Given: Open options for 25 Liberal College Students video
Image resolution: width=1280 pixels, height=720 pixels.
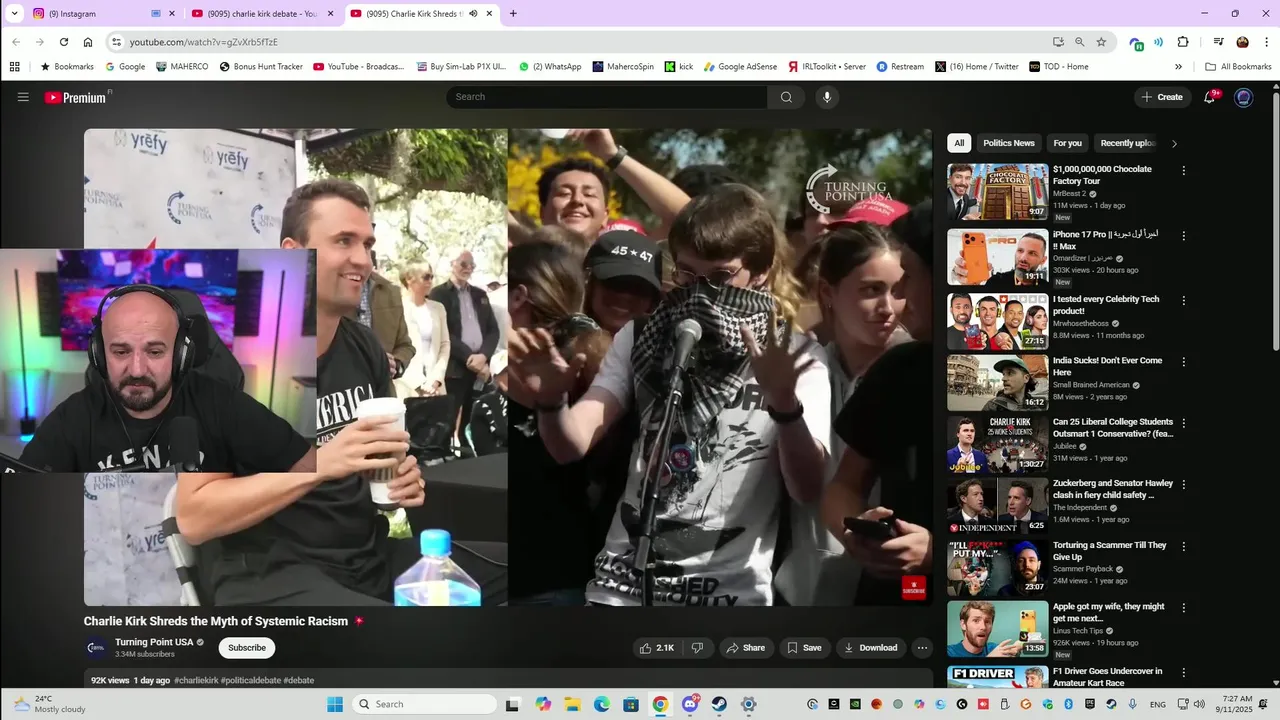Looking at the screenshot, I should click(x=1184, y=424).
